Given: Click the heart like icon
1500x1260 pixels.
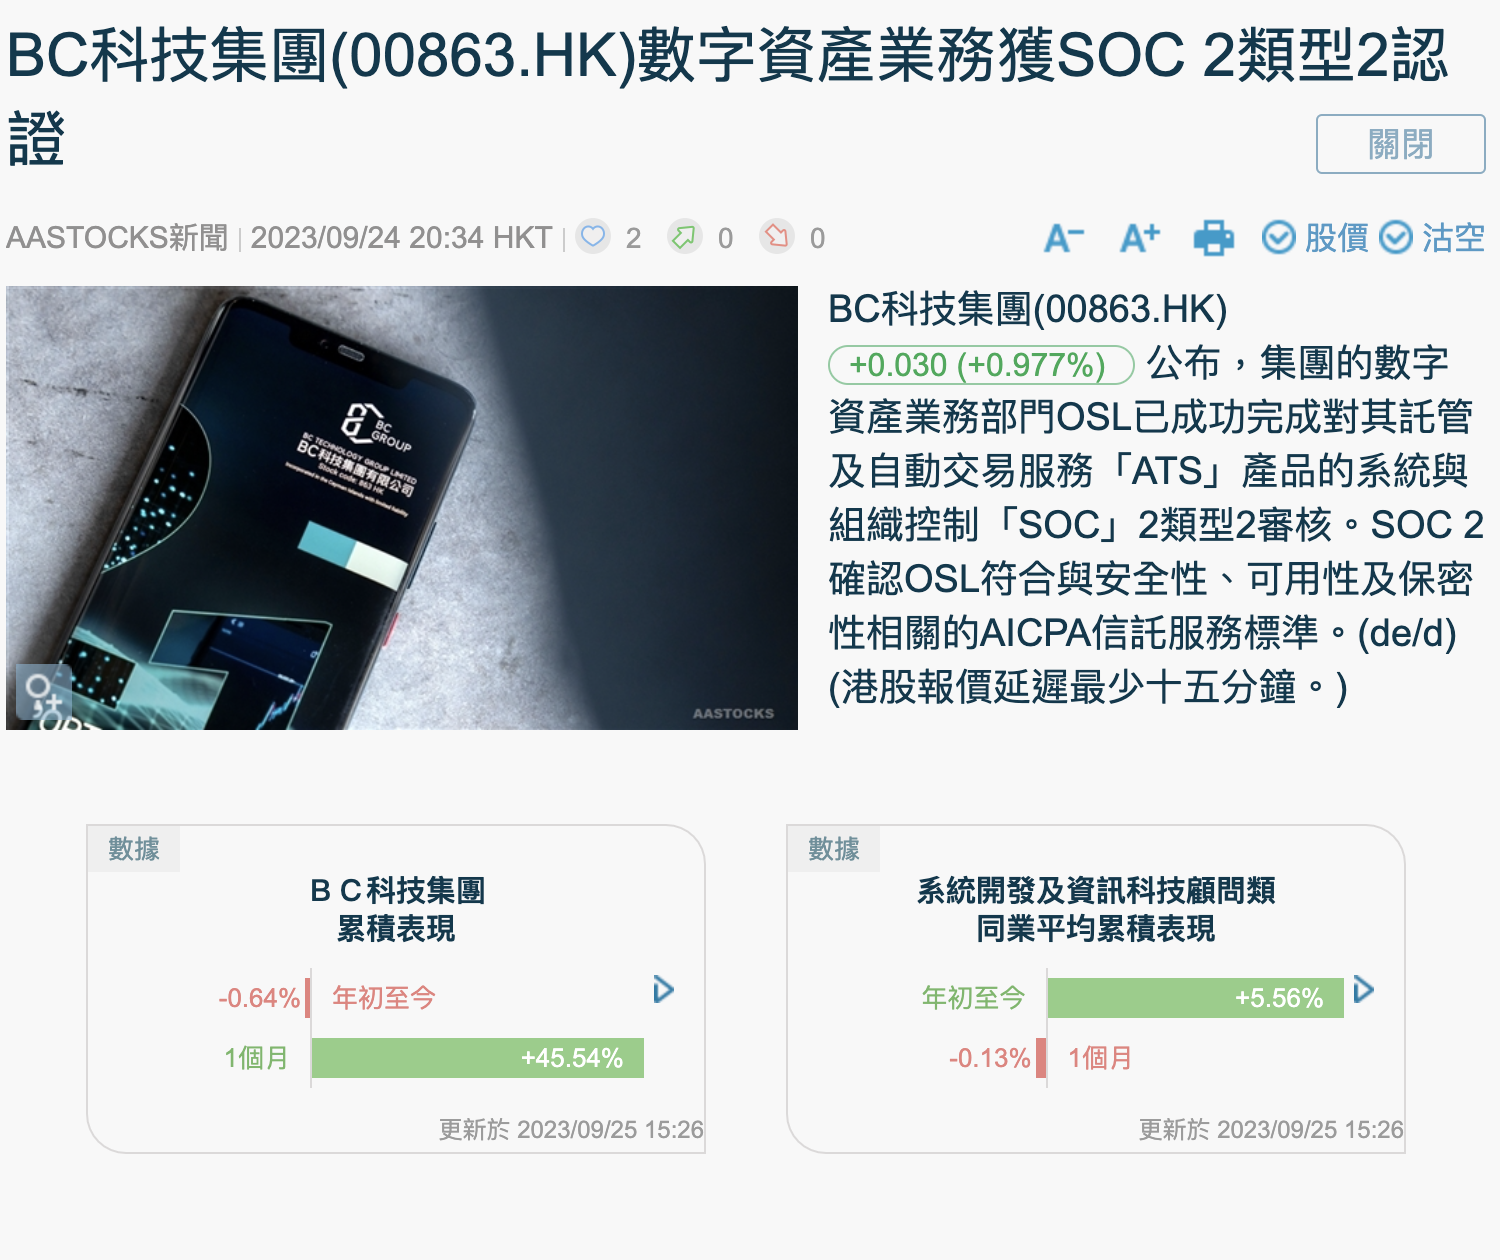Looking at the screenshot, I should pos(593,237).
